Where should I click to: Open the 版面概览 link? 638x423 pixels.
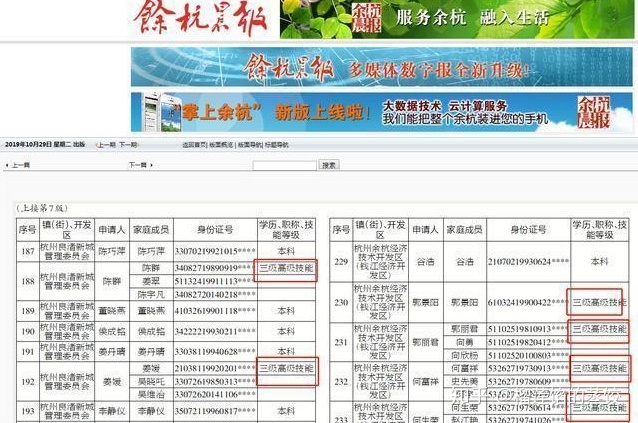click(222, 145)
